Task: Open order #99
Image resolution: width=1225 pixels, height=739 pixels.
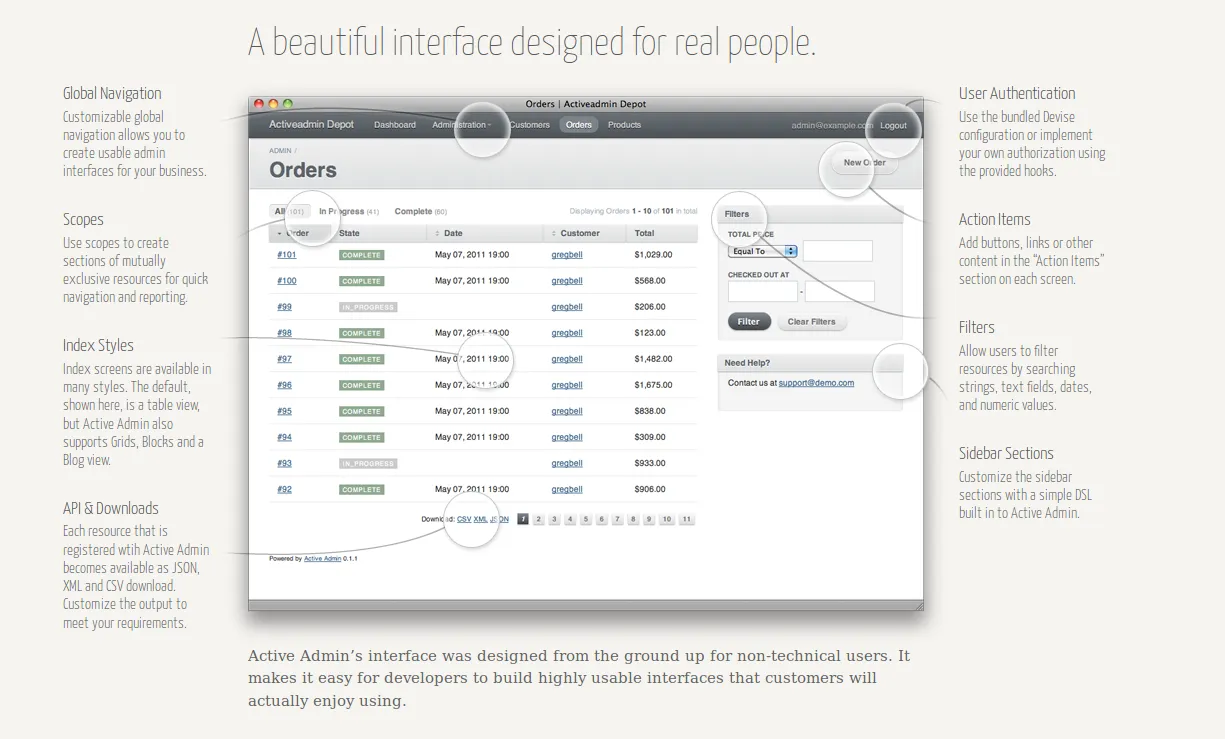Action: (x=284, y=307)
